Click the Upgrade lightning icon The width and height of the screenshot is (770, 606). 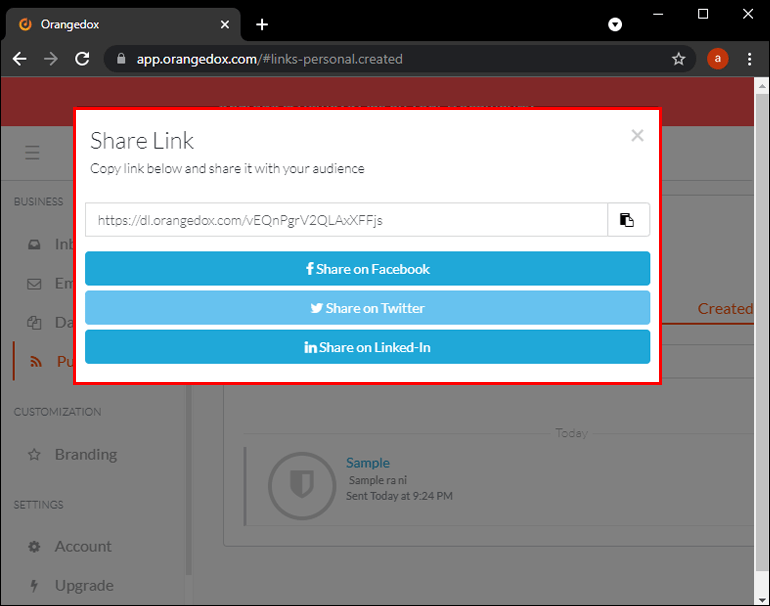34,585
